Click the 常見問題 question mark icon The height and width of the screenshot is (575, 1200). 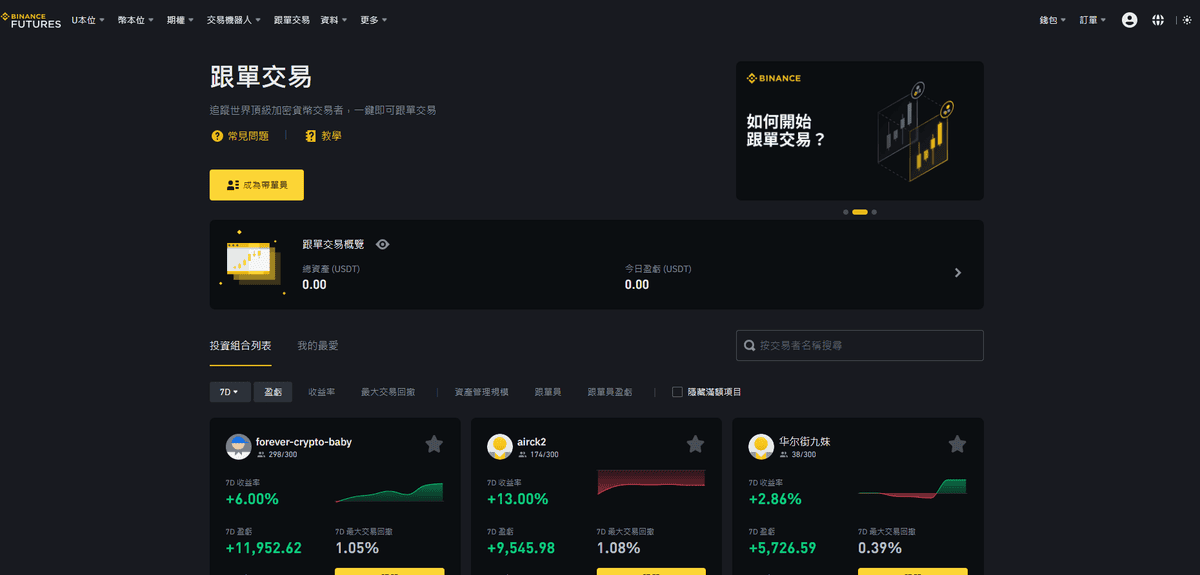217,136
